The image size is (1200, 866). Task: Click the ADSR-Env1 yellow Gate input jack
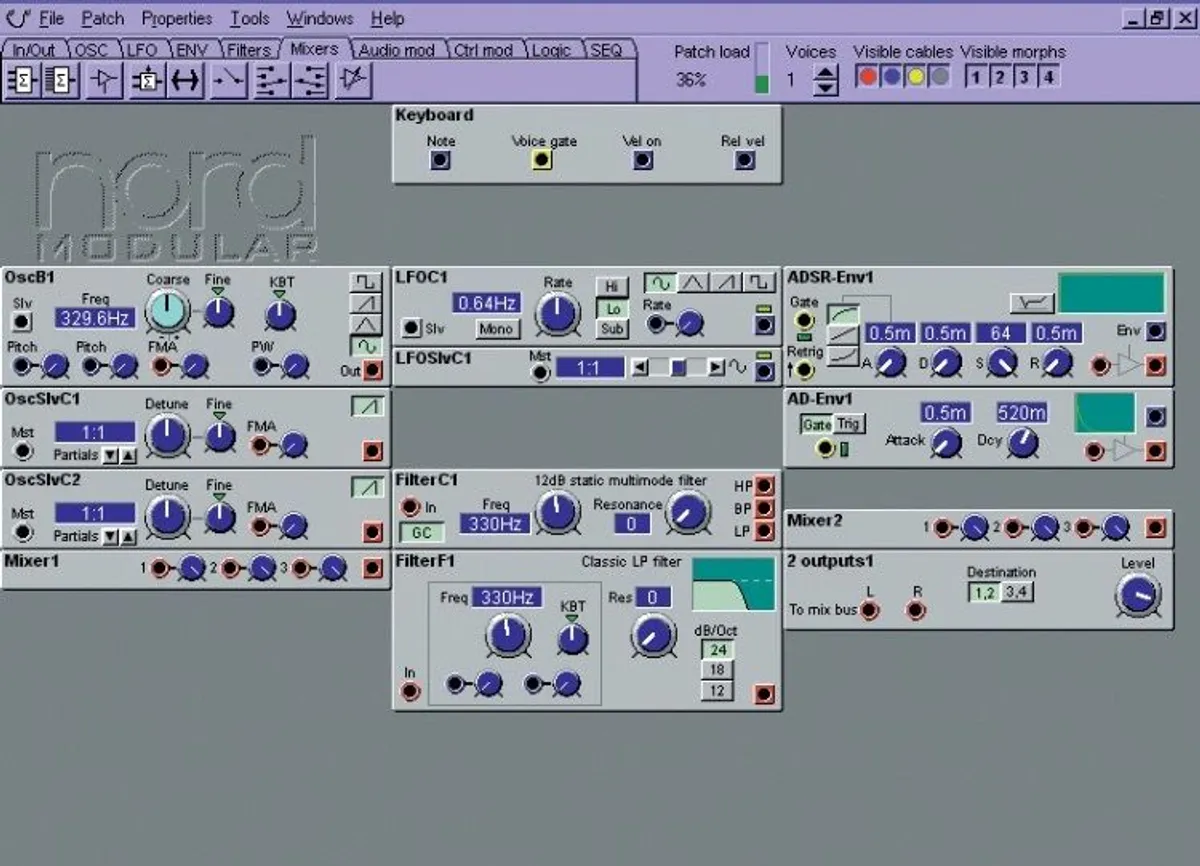pos(803,321)
